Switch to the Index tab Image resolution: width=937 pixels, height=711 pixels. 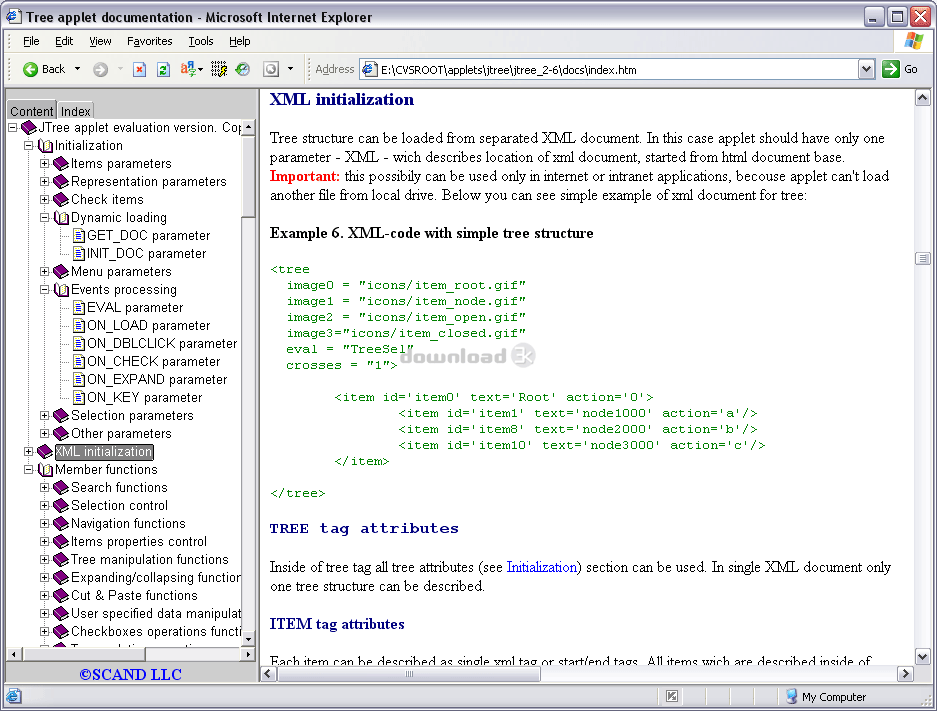pyautogui.click(x=75, y=111)
